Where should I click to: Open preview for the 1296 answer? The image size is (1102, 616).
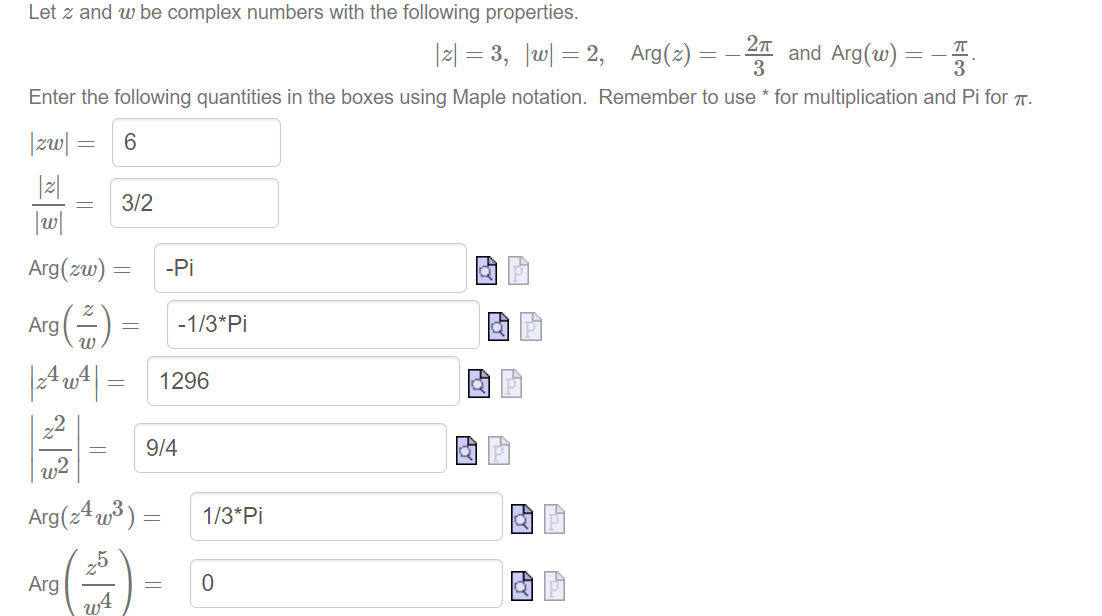tap(480, 382)
